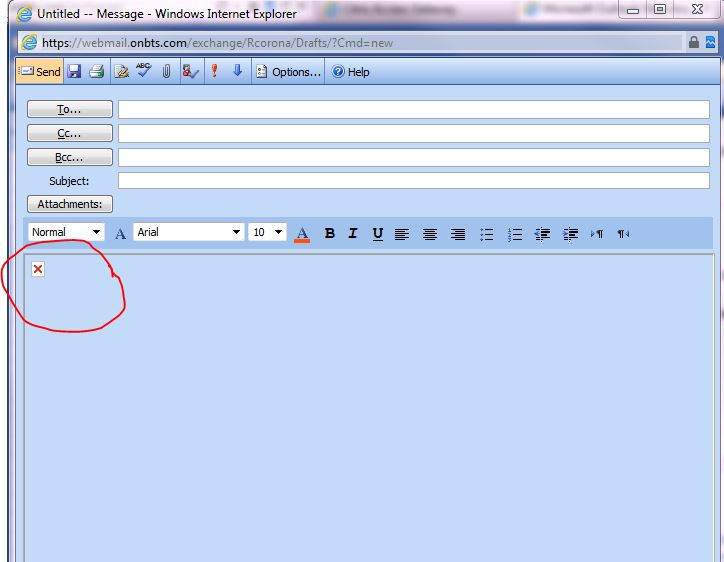Run the ABC spell check

click(144, 70)
